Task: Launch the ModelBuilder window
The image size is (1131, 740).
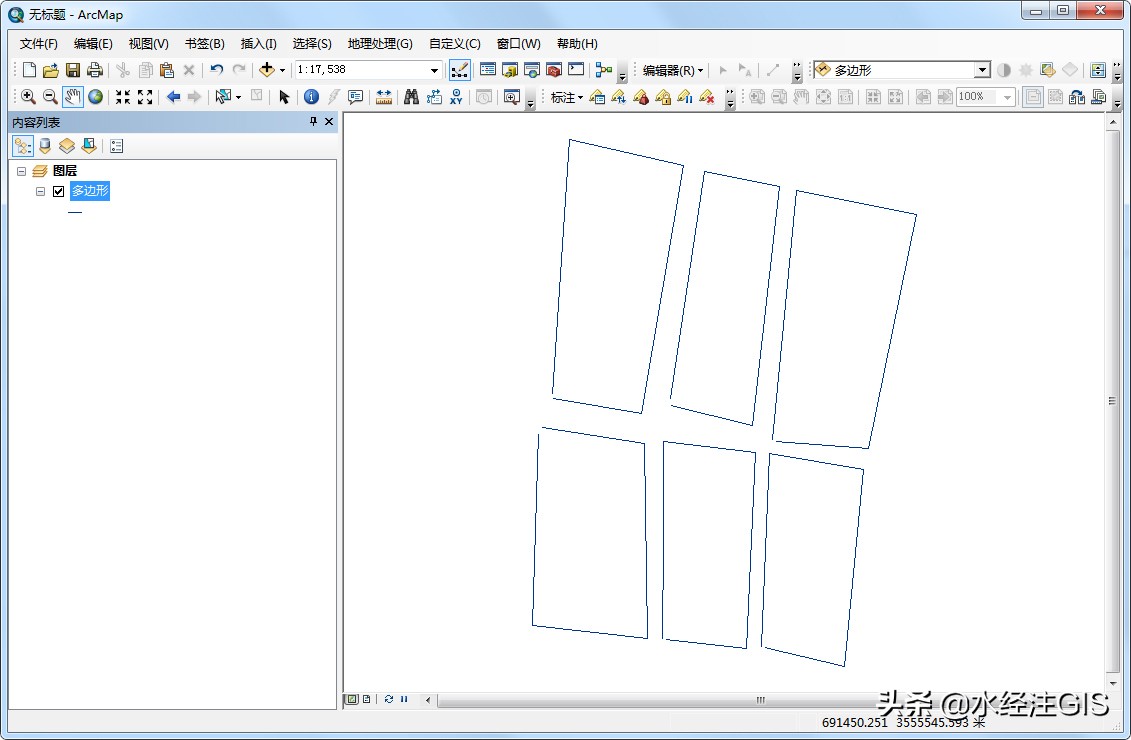Action: (x=604, y=70)
